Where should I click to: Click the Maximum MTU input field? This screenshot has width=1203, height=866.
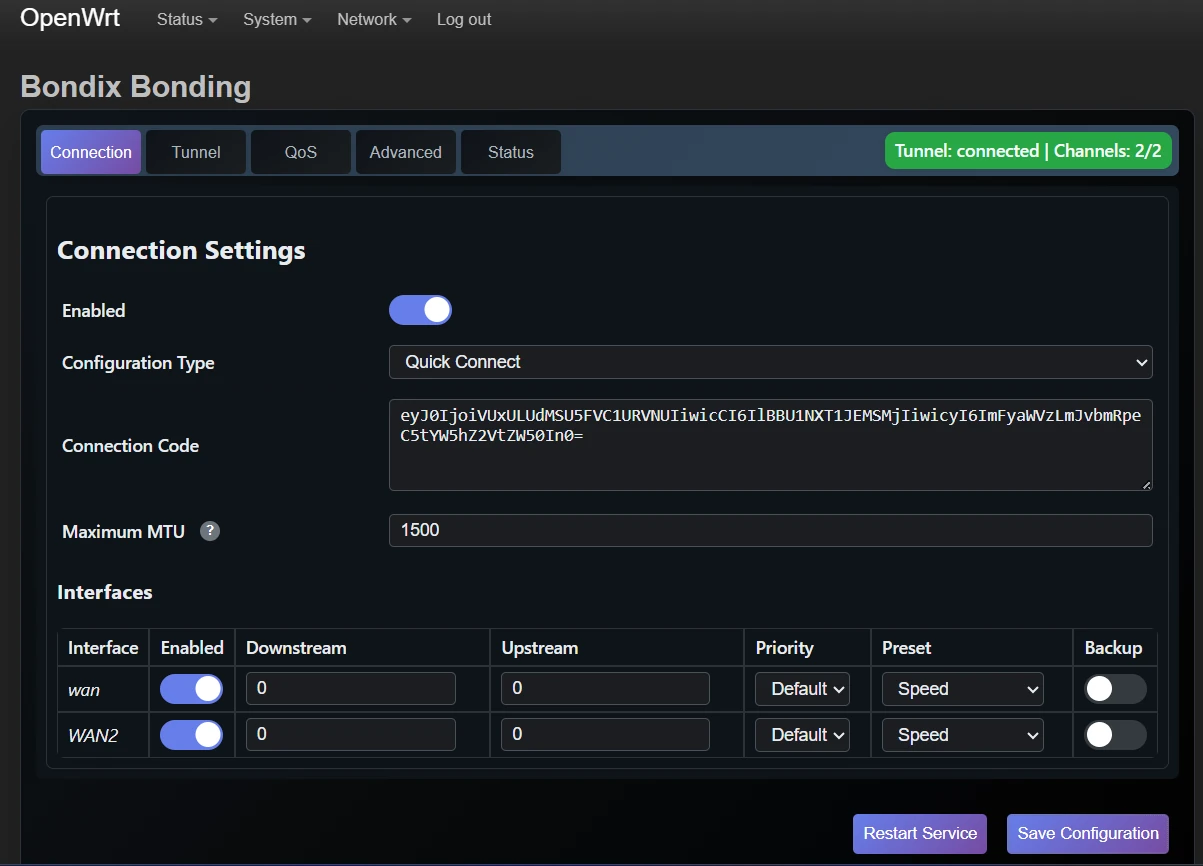(770, 530)
